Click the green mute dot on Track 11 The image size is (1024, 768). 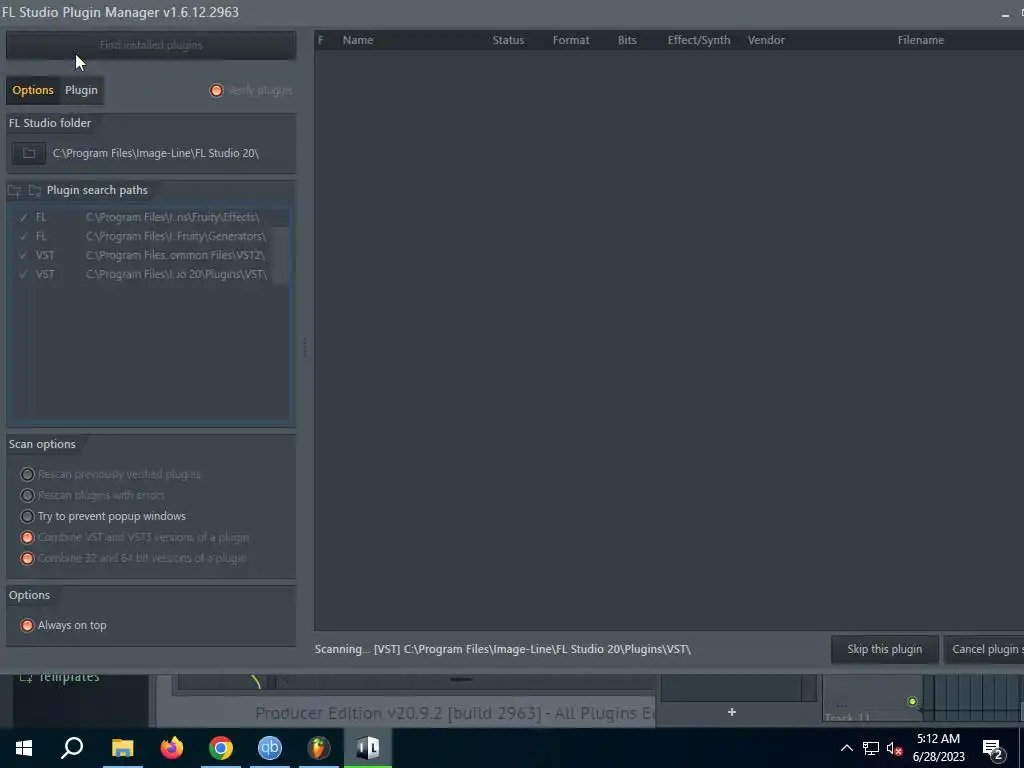(x=912, y=701)
